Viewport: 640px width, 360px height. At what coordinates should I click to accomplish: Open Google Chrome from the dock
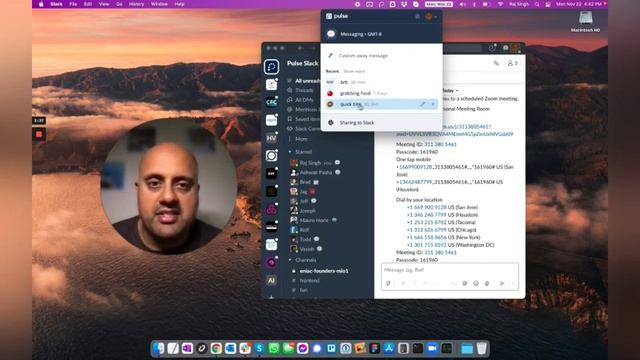[x=216, y=348]
